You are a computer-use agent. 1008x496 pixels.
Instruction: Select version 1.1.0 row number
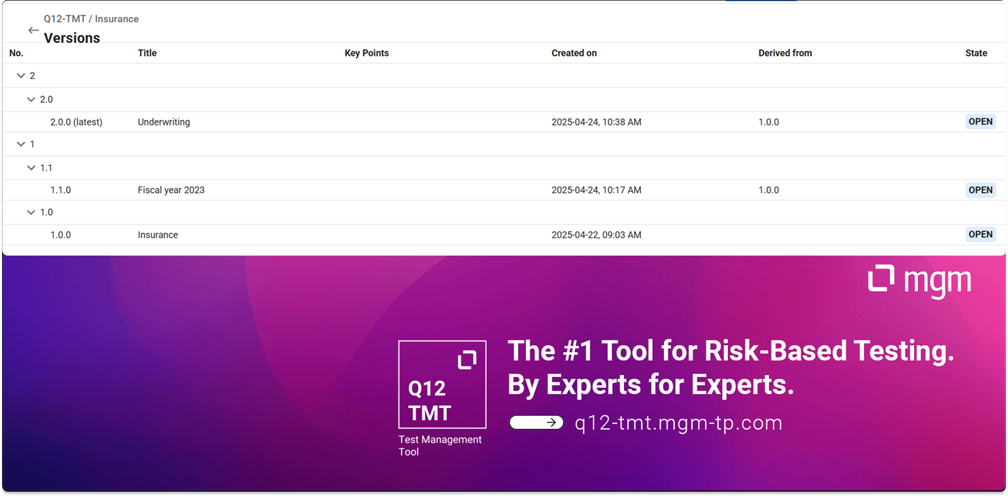click(60, 190)
